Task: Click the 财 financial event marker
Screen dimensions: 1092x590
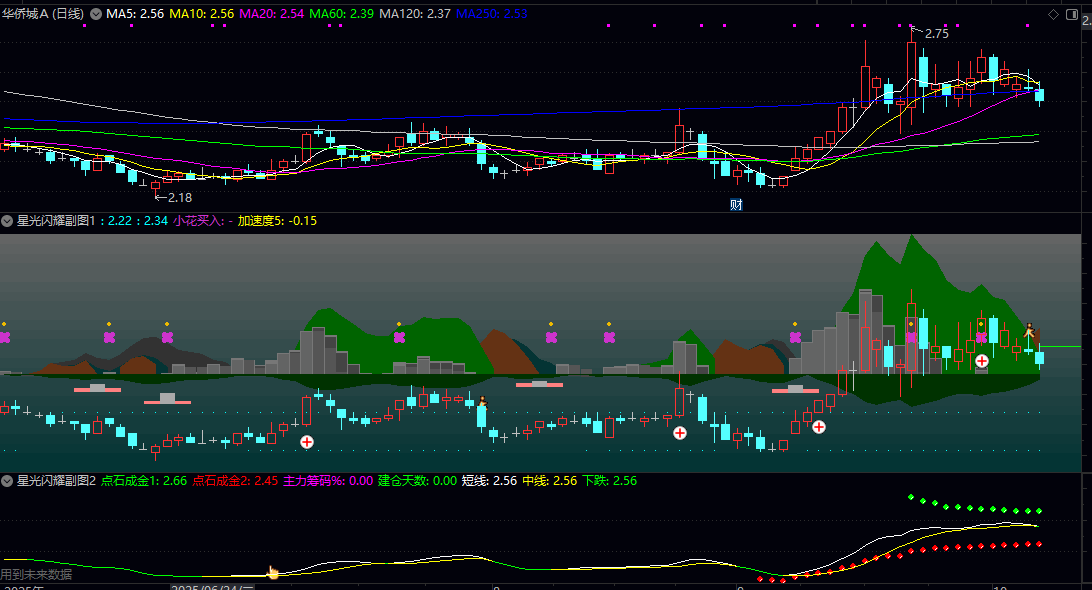Action: pyautogui.click(x=736, y=205)
